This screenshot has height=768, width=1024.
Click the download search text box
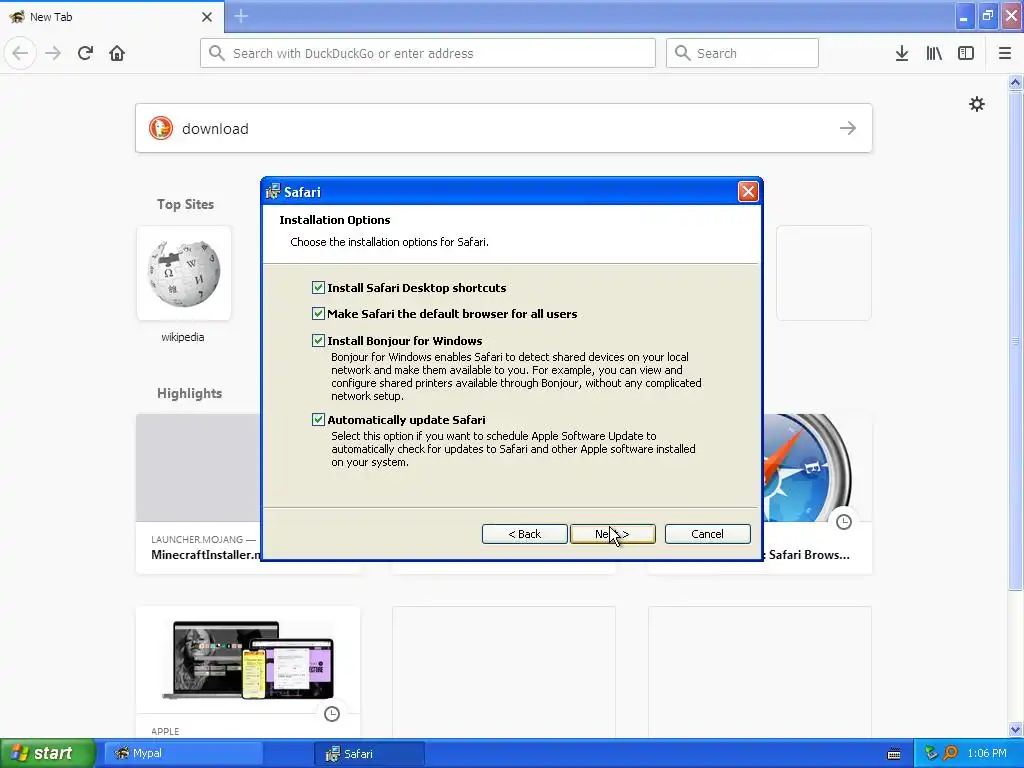(x=504, y=128)
